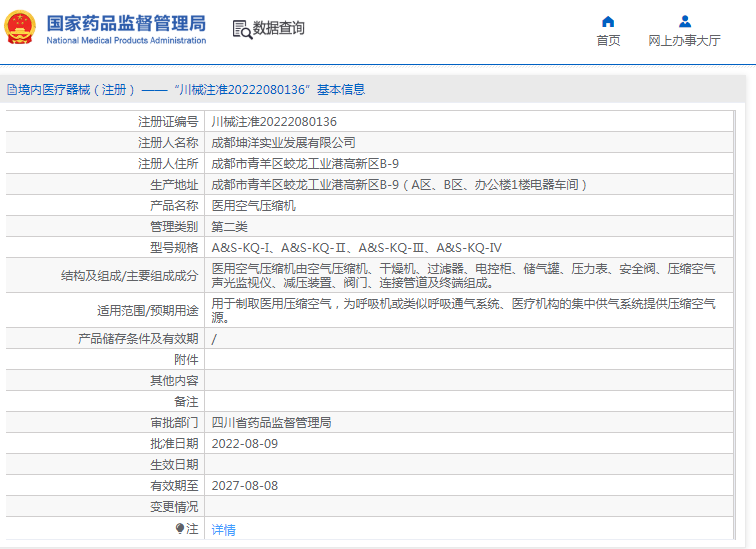Image resolution: width=756 pixels, height=549 pixels.
Task: Click the bullet icon beside 注 label
Action: click(x=180, y=528)
